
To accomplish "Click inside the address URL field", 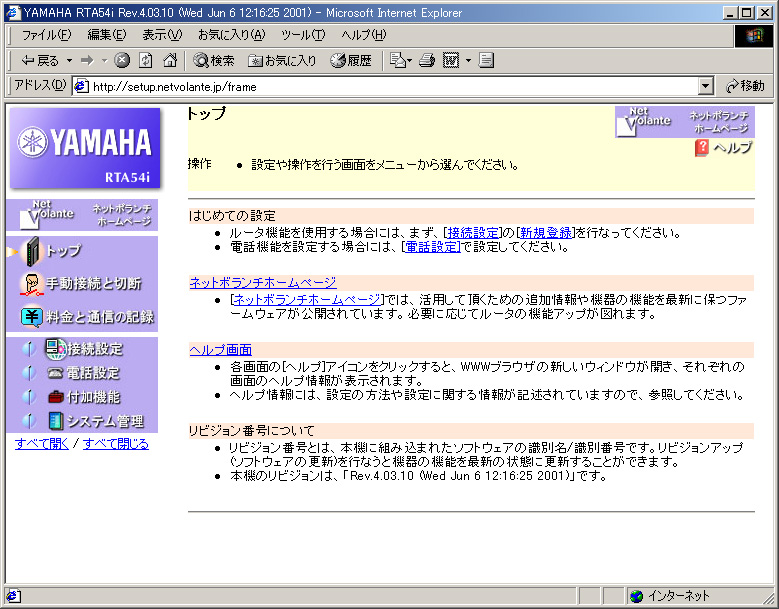I will point(390,87).
